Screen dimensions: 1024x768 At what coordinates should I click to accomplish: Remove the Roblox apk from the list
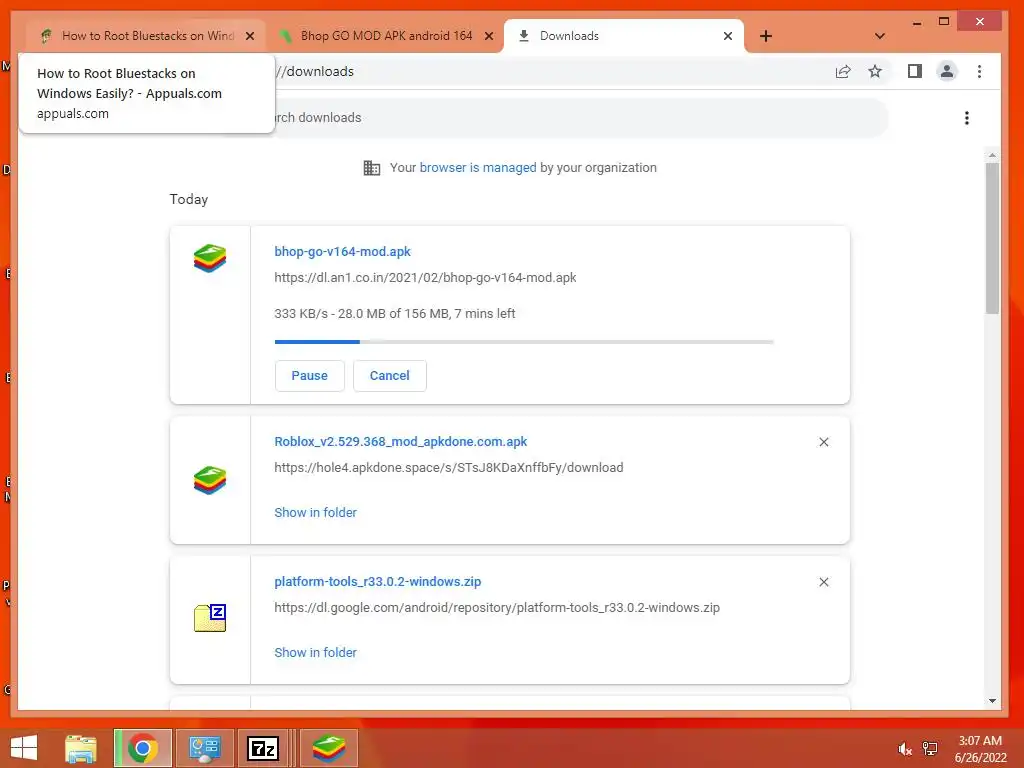coord(824,442)
